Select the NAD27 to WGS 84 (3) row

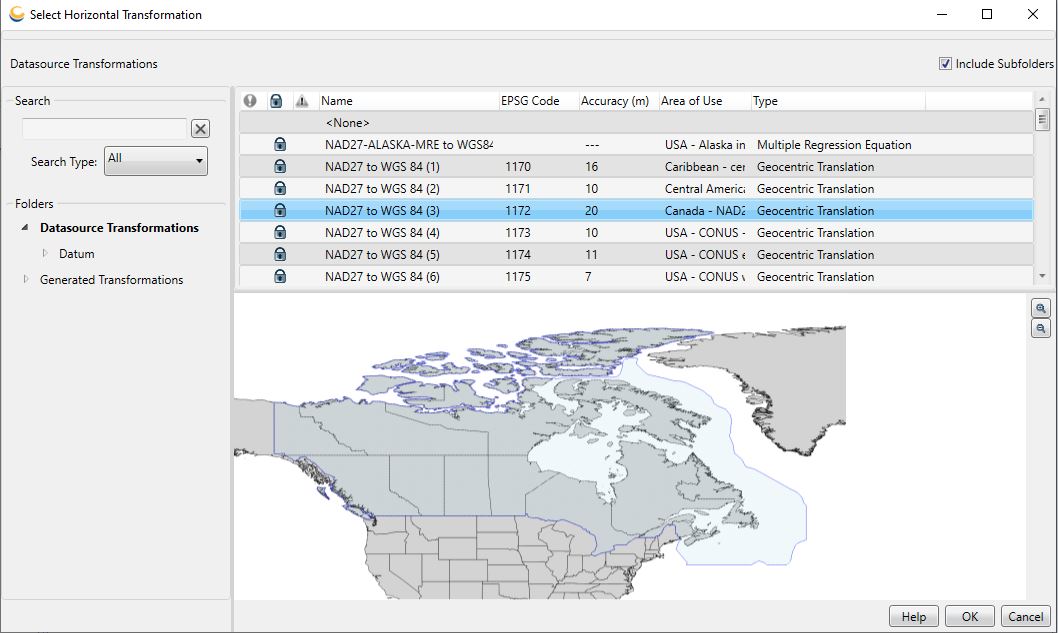pyautogui.click(x=636, y=211)
